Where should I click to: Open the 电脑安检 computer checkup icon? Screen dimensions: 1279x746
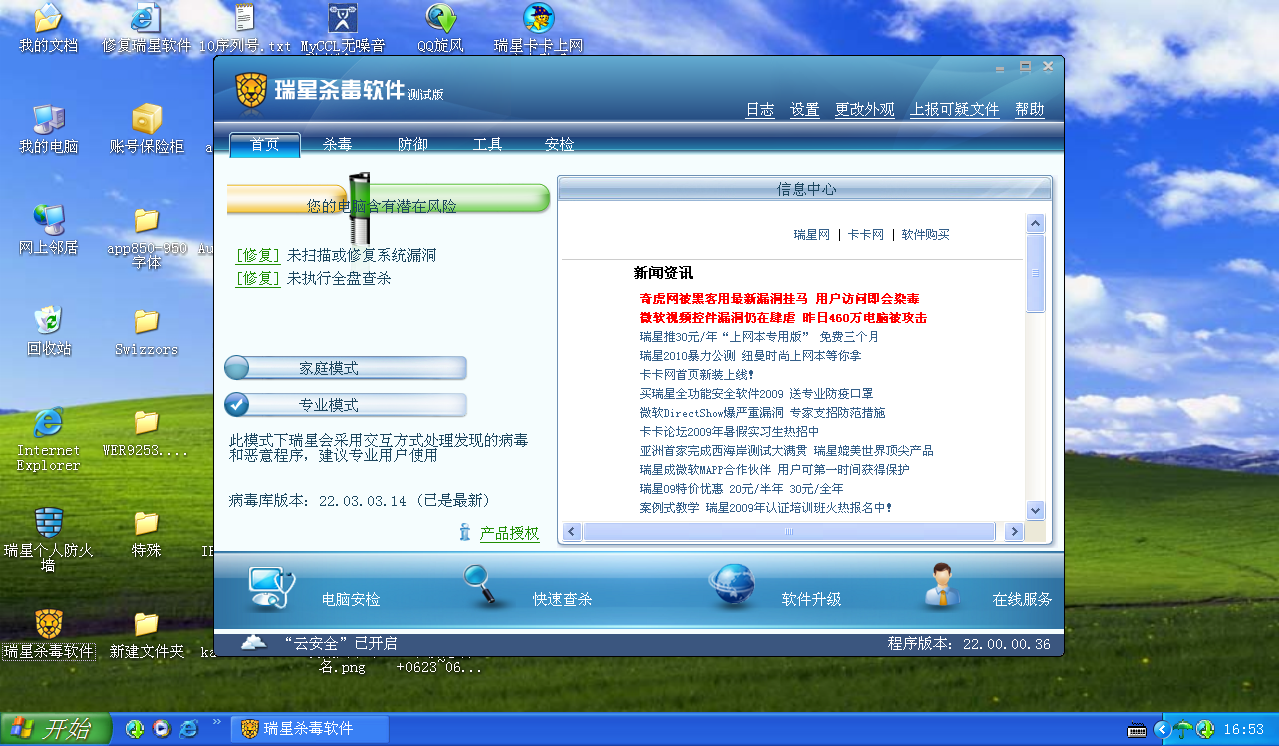[x=271, y=588]
